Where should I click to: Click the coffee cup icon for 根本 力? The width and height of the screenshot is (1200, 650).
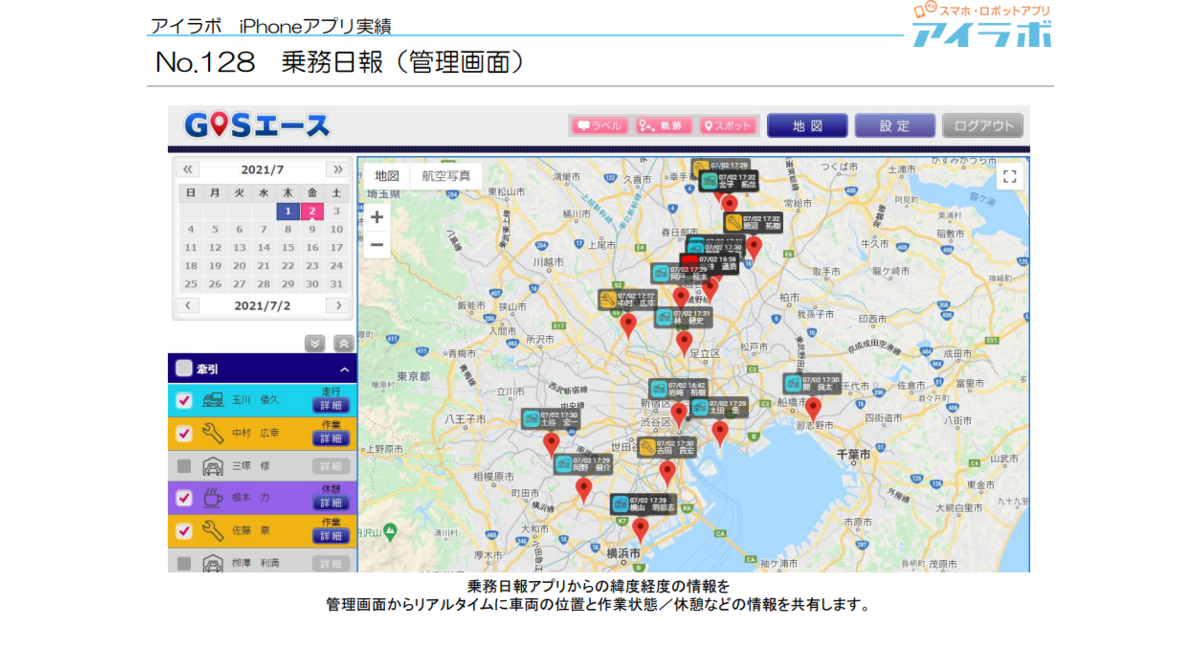point(212,498)
